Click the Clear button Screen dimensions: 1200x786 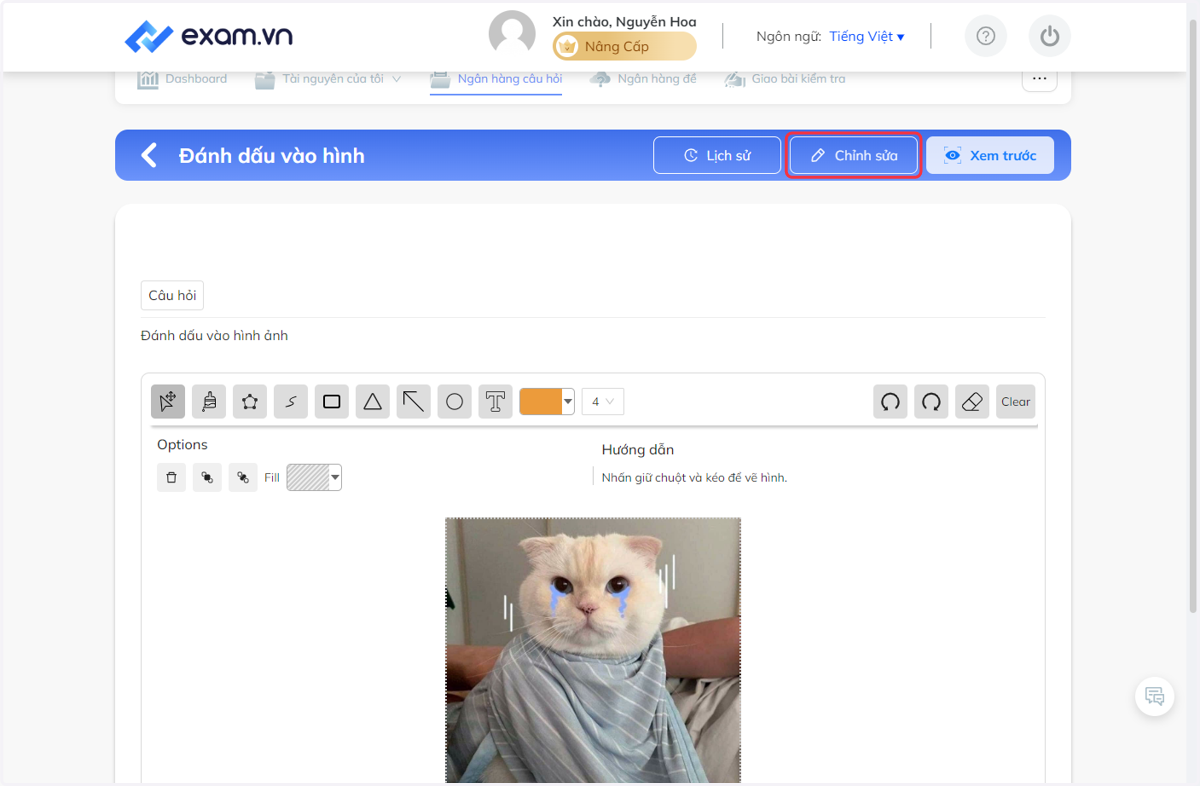pyautogui.click(x=1015, y=401)
